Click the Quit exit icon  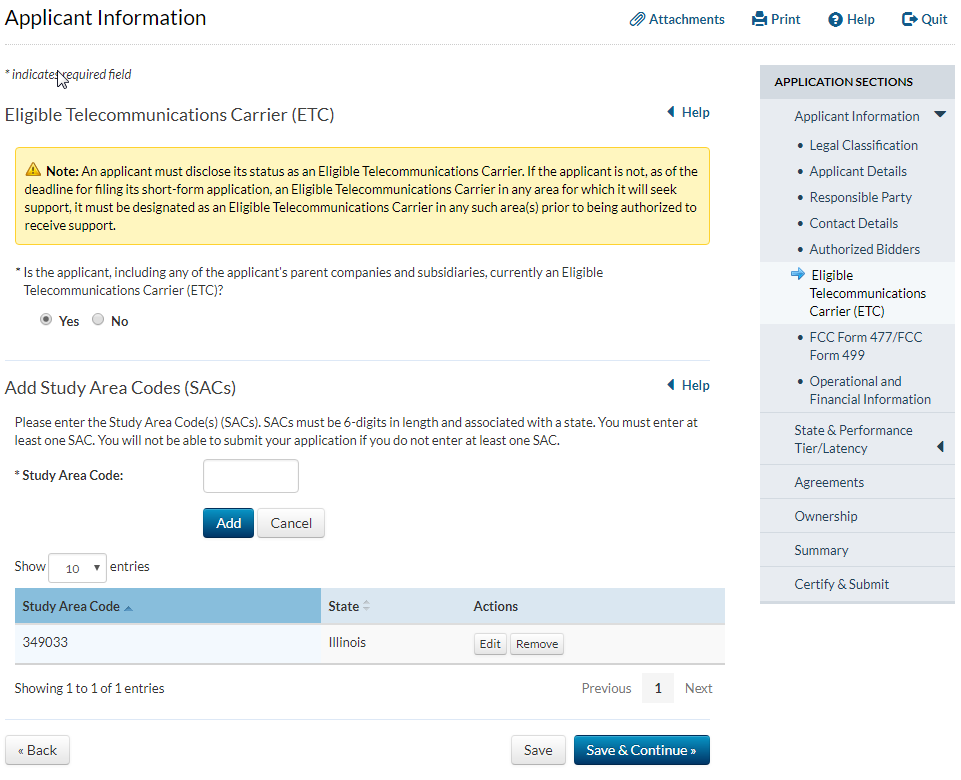pos(909,20)
